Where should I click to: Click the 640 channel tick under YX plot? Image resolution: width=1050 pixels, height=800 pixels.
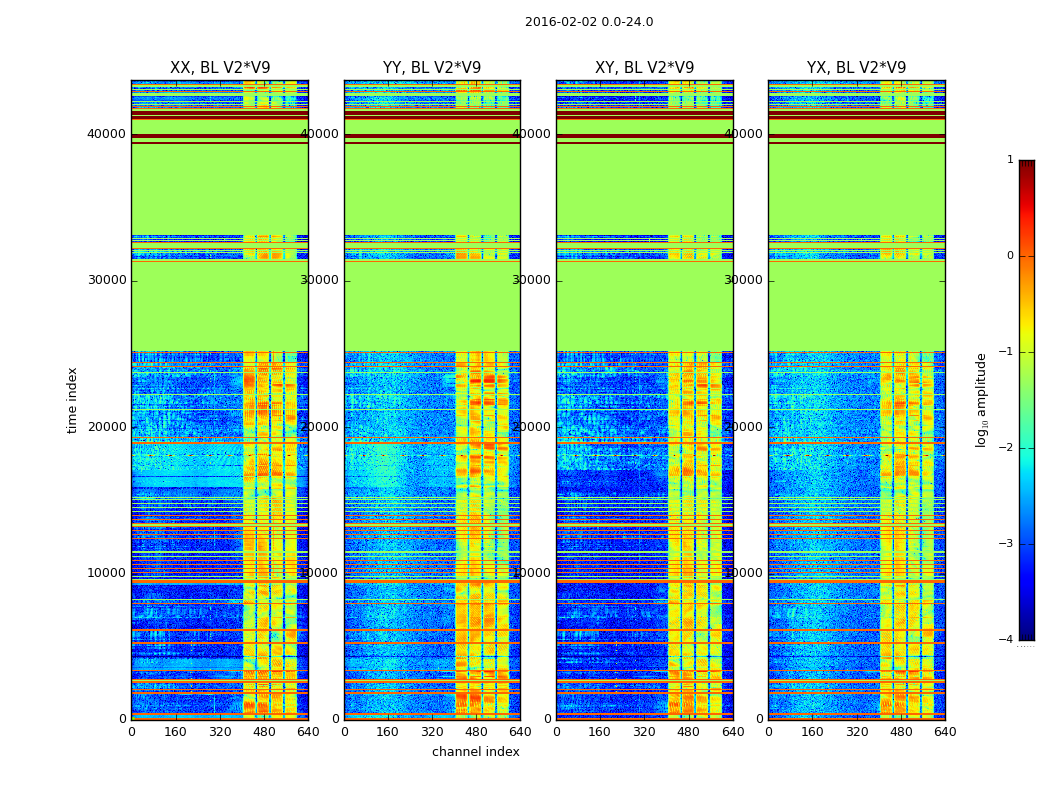[x=945, y=732]
